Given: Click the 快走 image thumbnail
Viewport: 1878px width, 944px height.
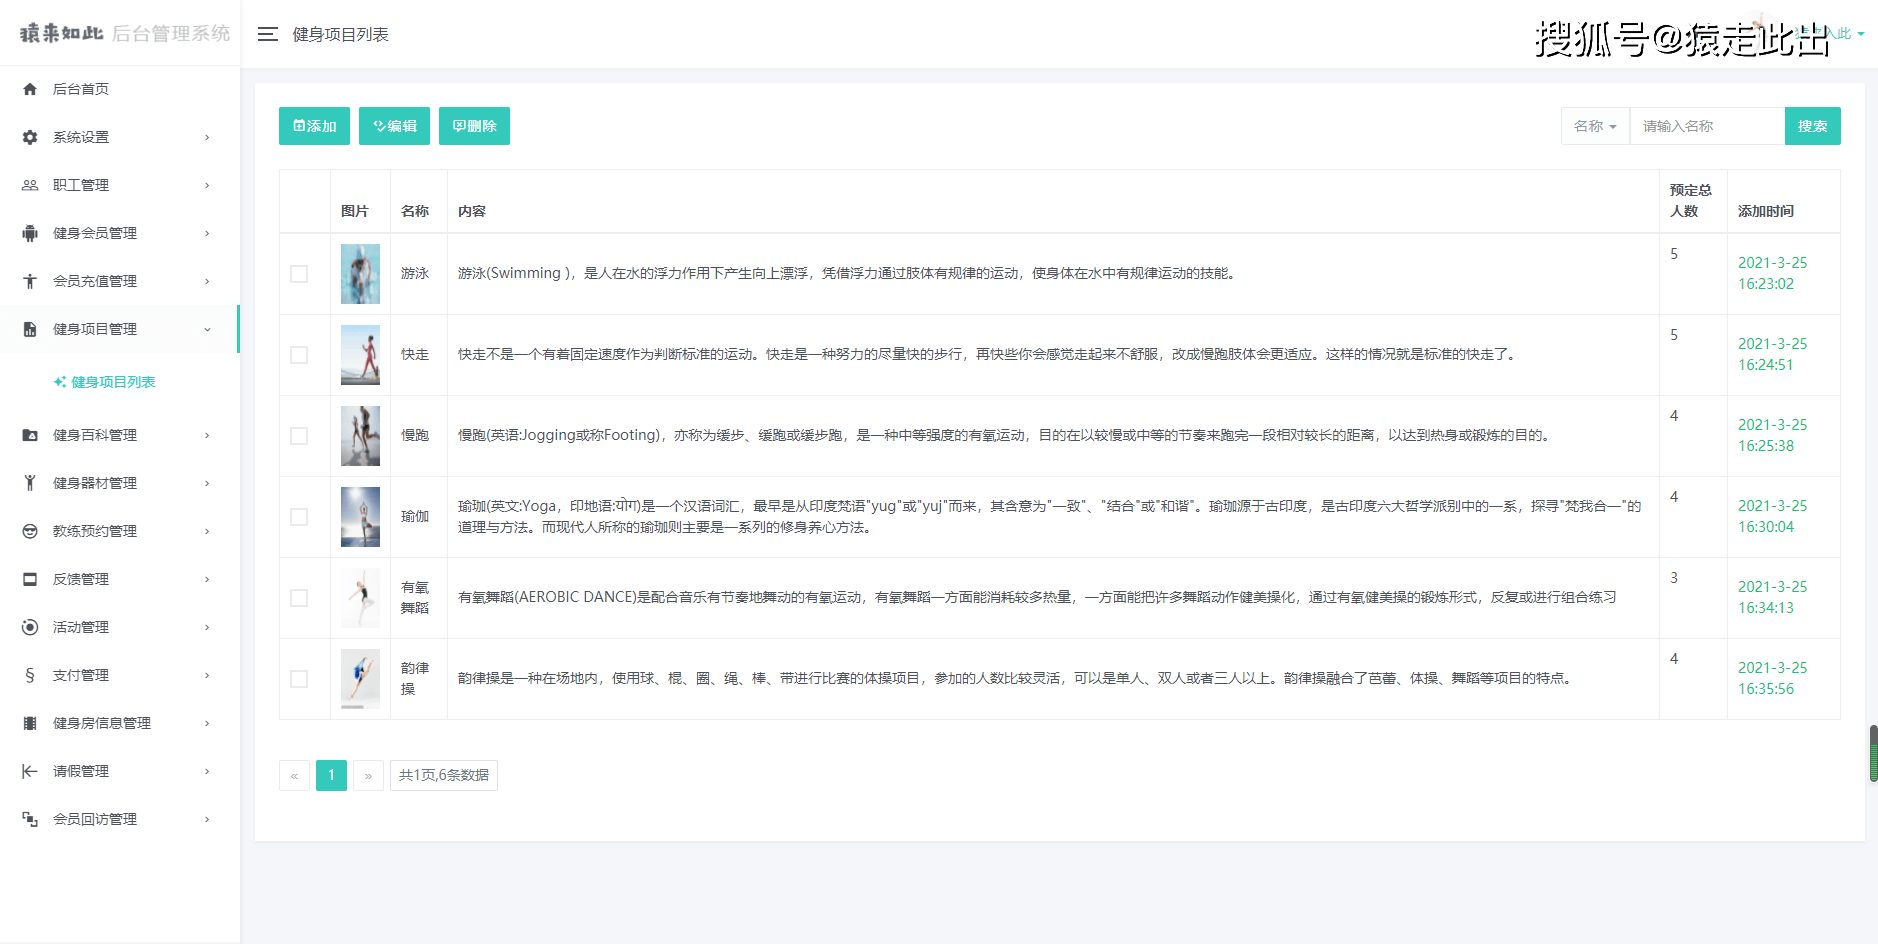Looking at the screenshot, I should pyautogui.click(x=360, y=354).
